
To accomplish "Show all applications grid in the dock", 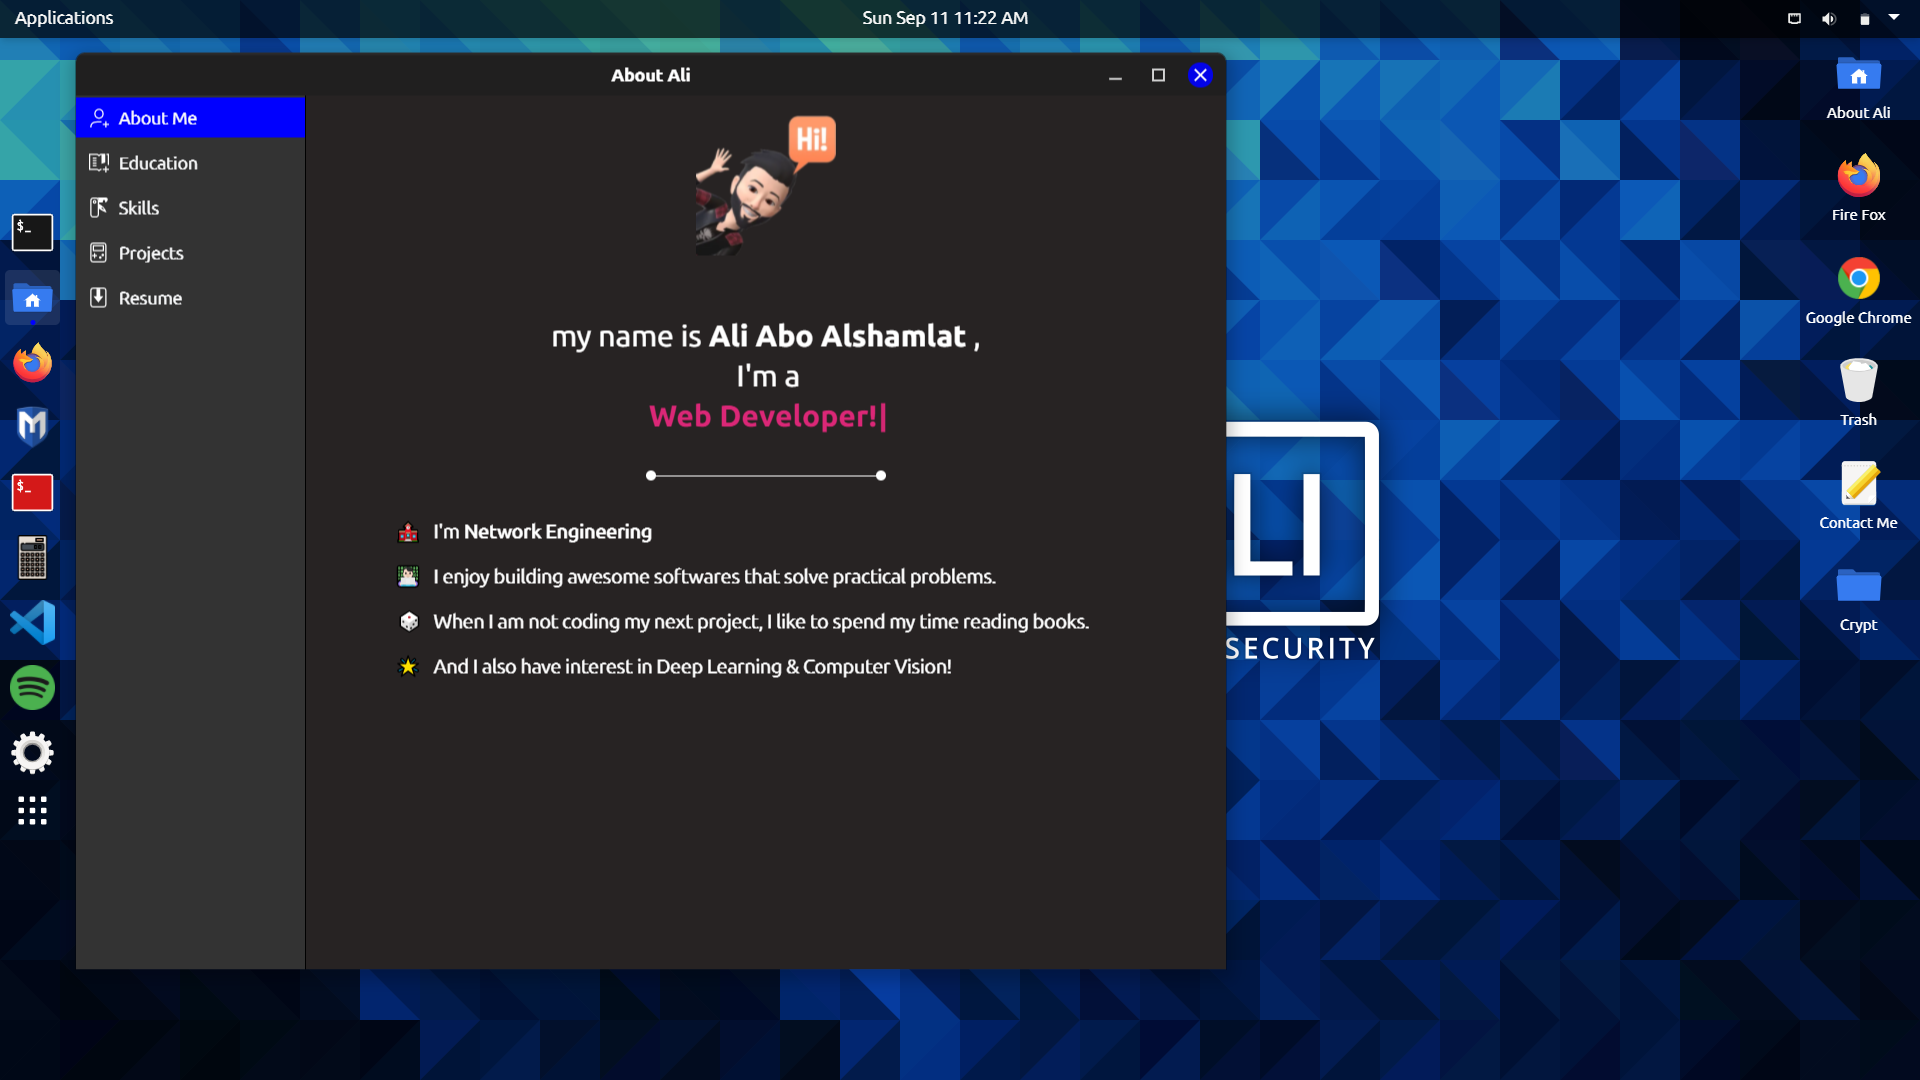I will [x=32, y=811].
